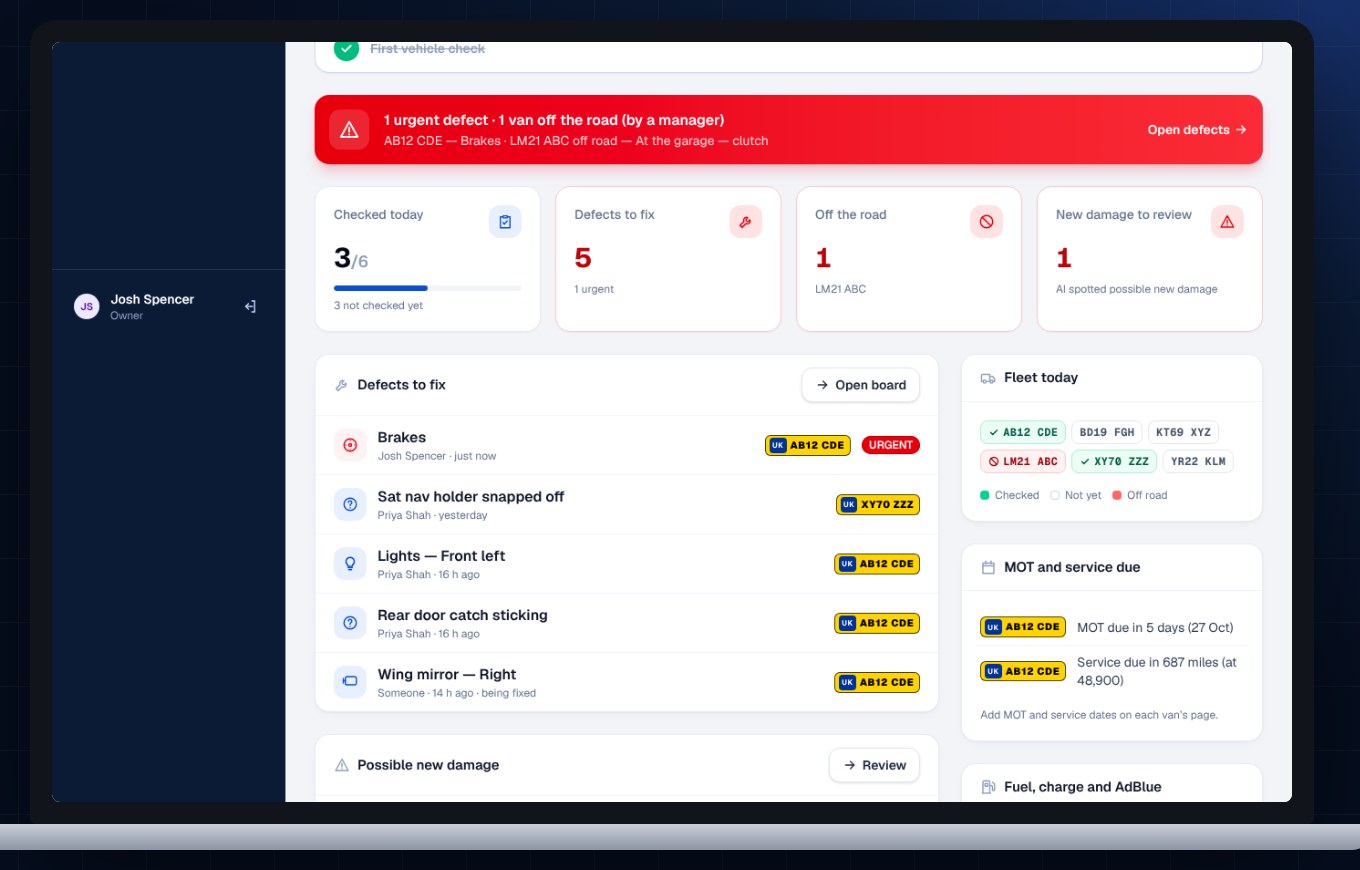Screen dimensions: 1360x870
Task: Select off-road LM21 ABC chip in Fleet today
Action: pyautogui.click(x=1023, y=462)
